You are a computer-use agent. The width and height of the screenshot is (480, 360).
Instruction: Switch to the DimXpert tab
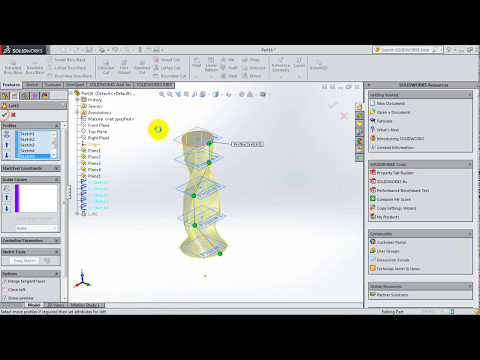click(75, 85)
